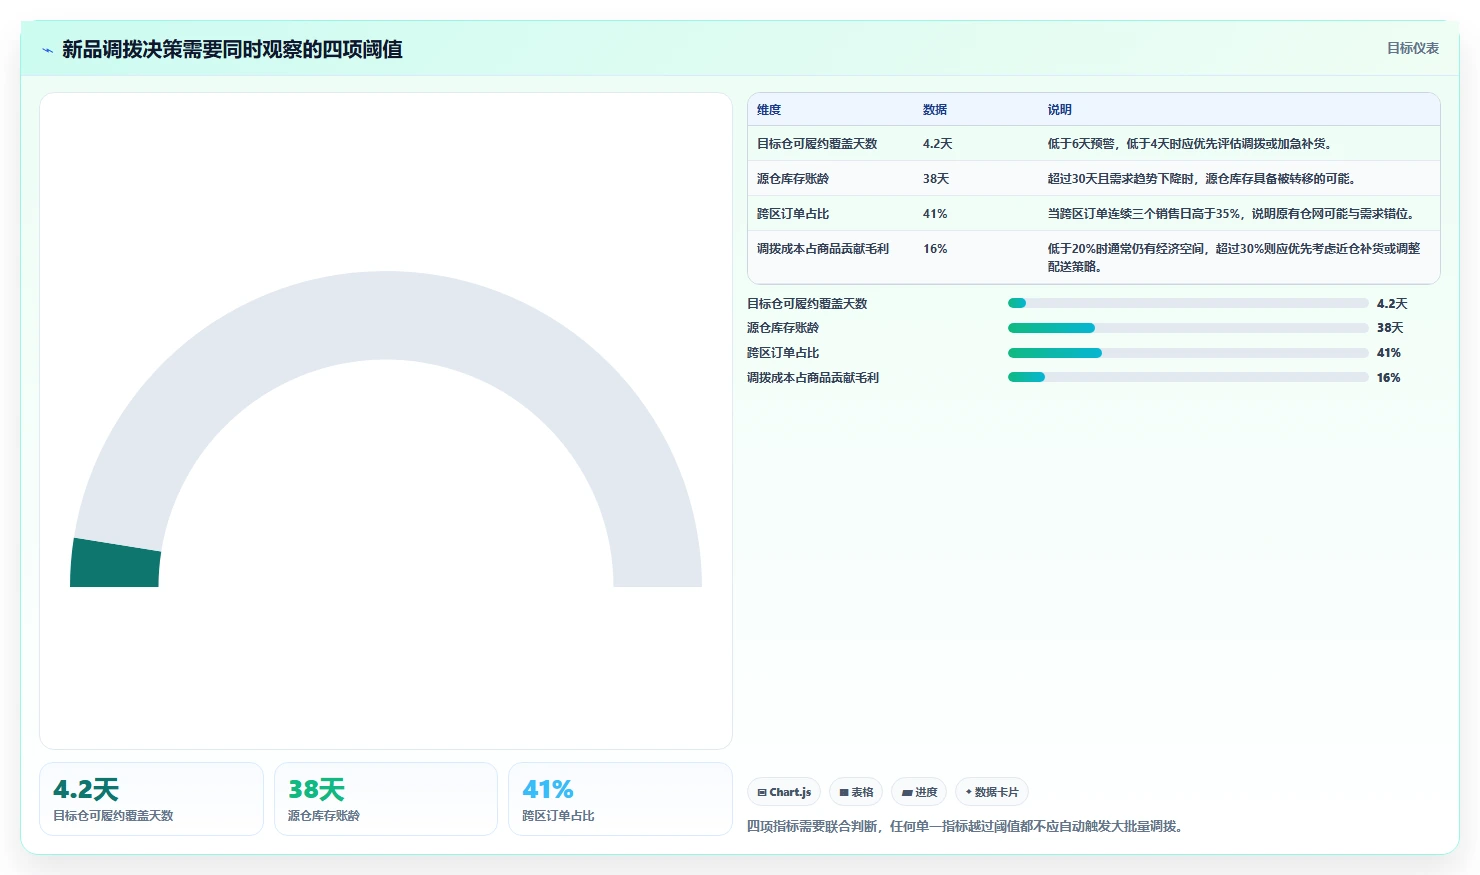Click table cell 源仓库存账龄

pos(793,179)
